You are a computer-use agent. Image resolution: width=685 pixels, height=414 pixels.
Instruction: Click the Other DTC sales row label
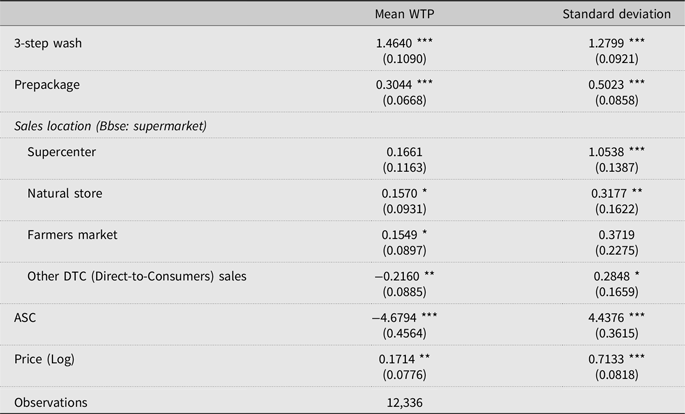[x=137, y=276]
